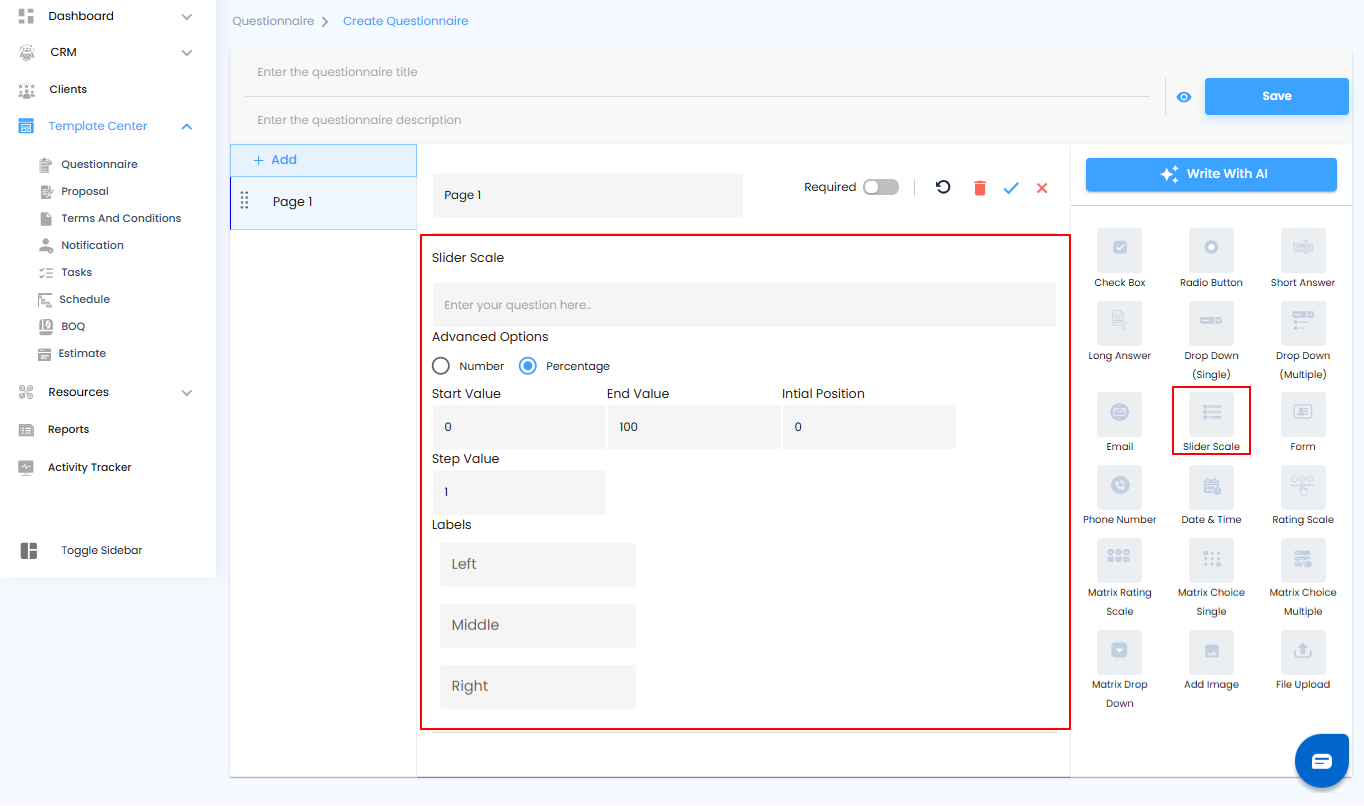
Task: Add a Rating Scale question element
Action: (1302, 488)
